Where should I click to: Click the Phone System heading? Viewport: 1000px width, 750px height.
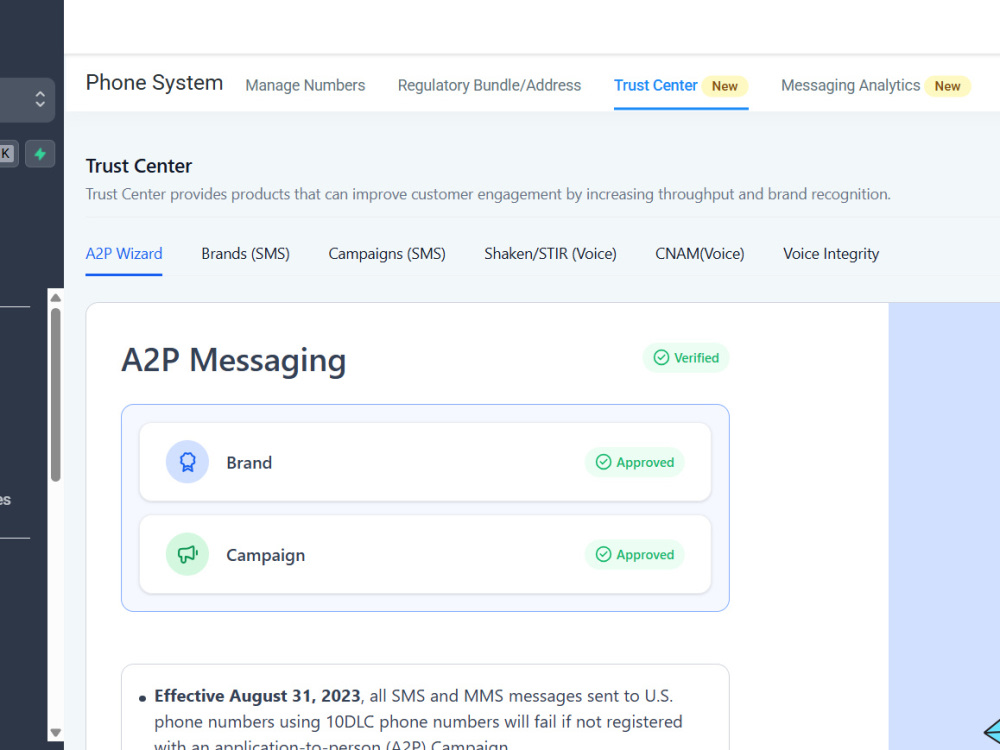[154, 83]
